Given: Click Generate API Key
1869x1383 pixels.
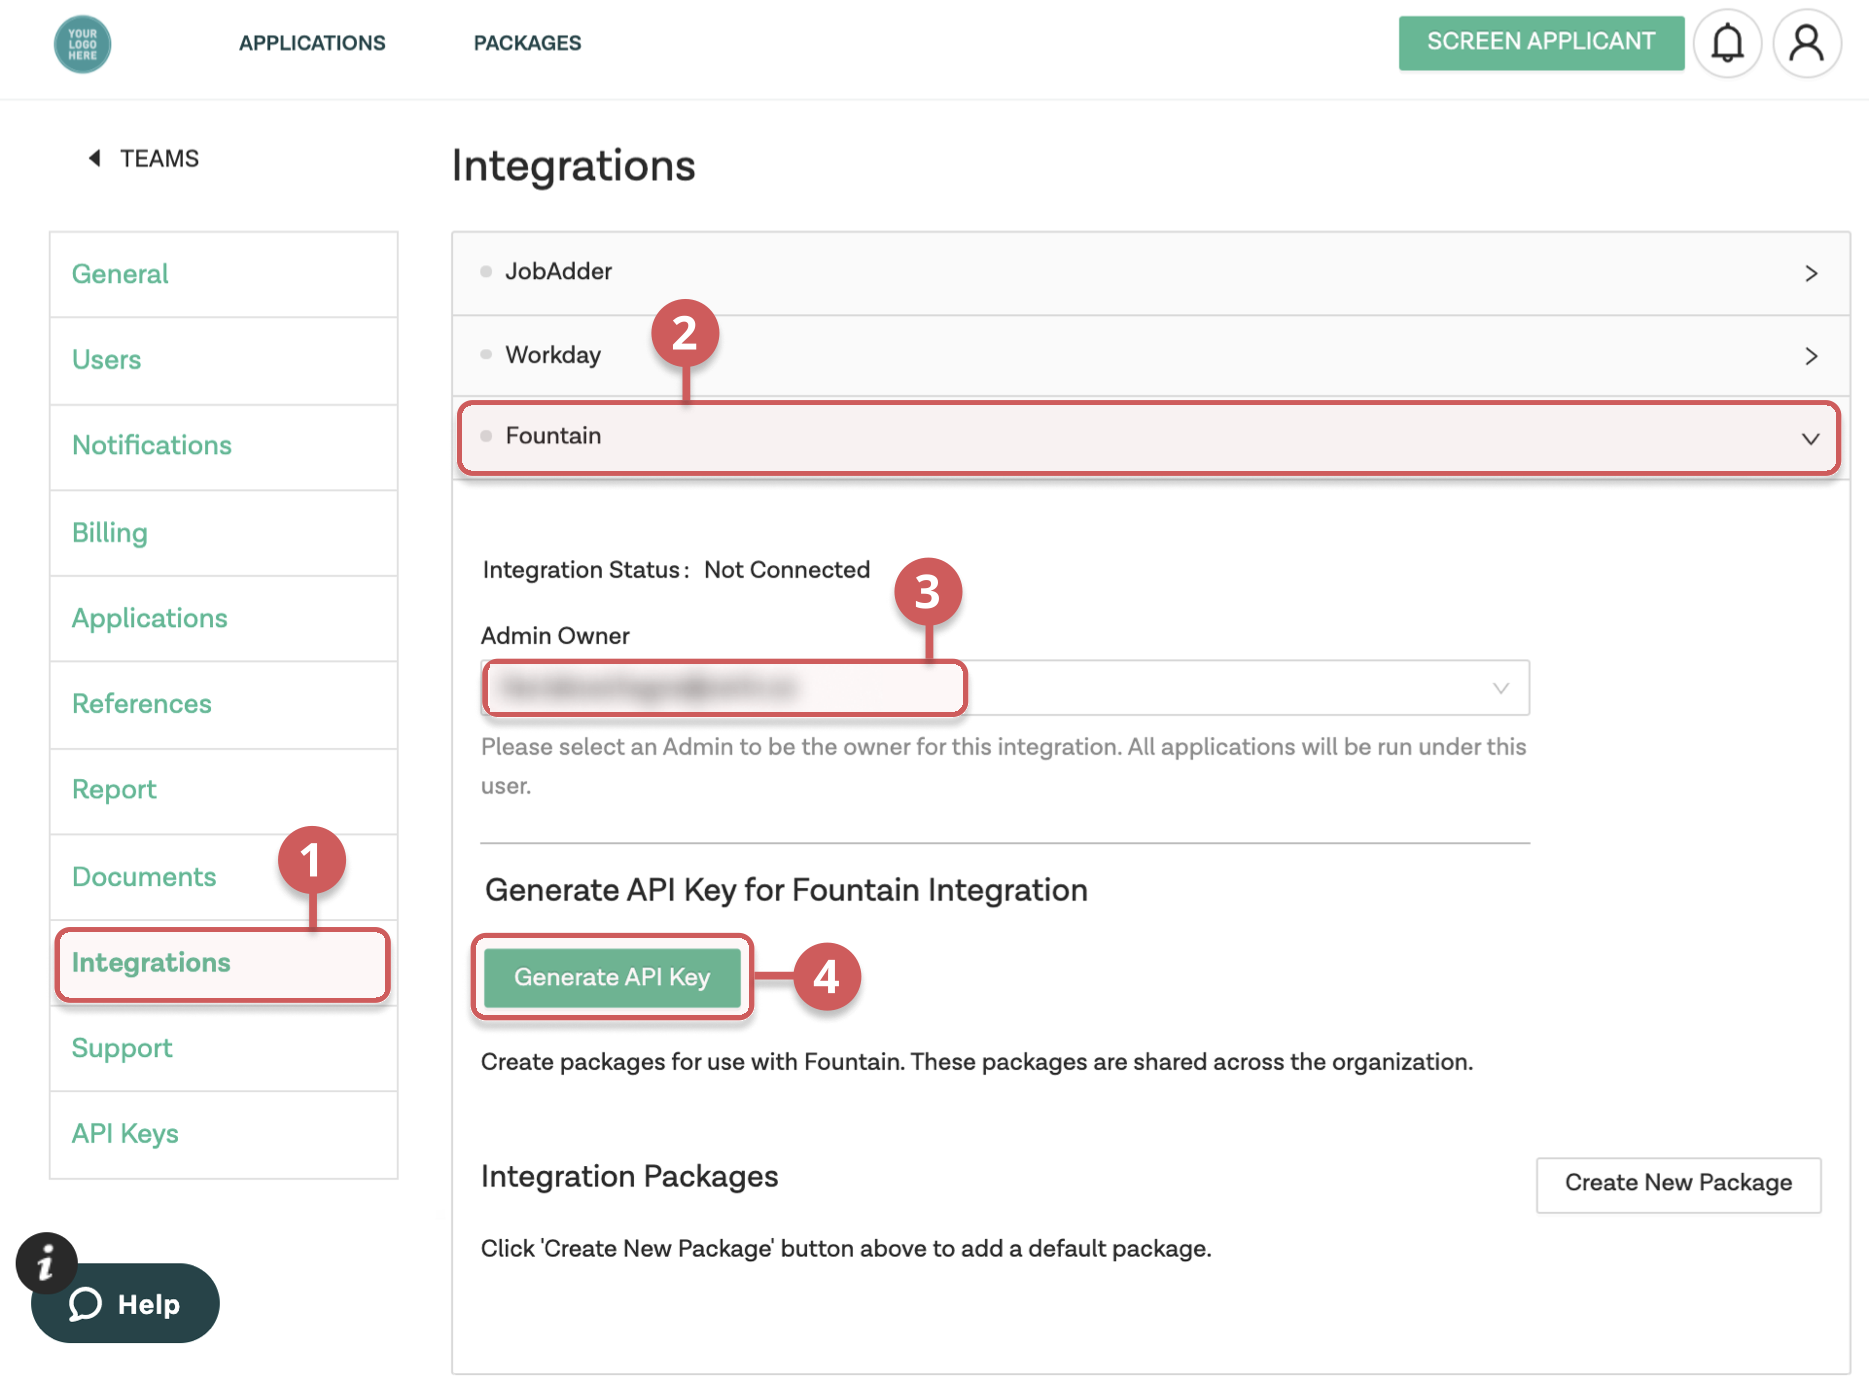Looking at the screenshot, I should (x=611, y=977).
